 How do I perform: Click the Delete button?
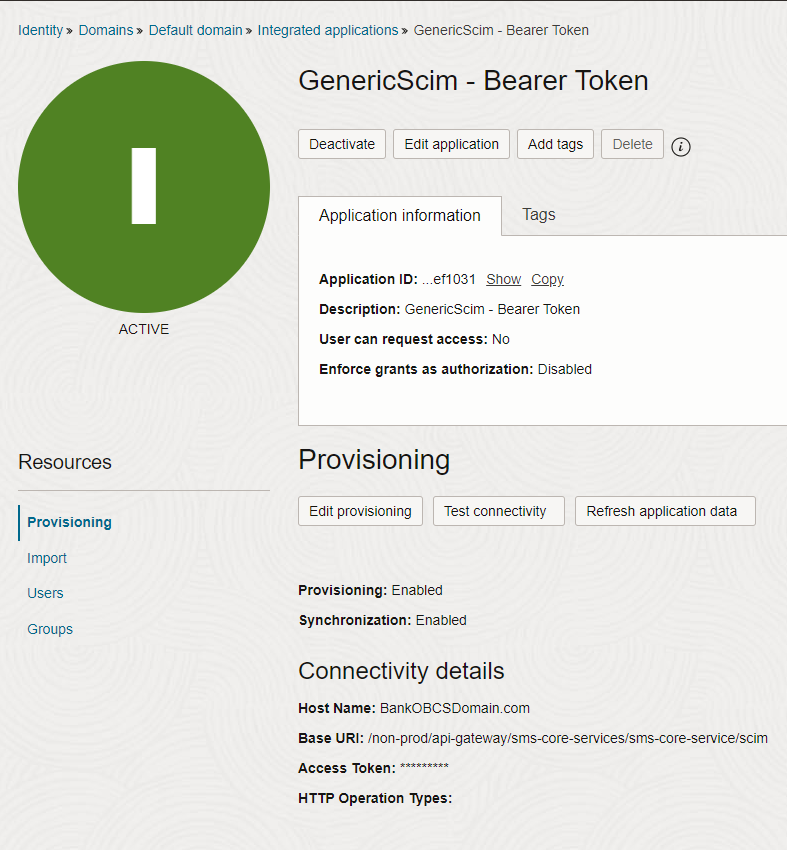tap(632, 144)
